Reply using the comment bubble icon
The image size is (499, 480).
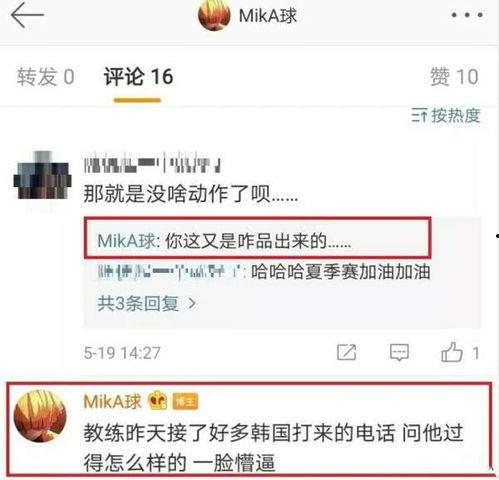pos(399,352)
